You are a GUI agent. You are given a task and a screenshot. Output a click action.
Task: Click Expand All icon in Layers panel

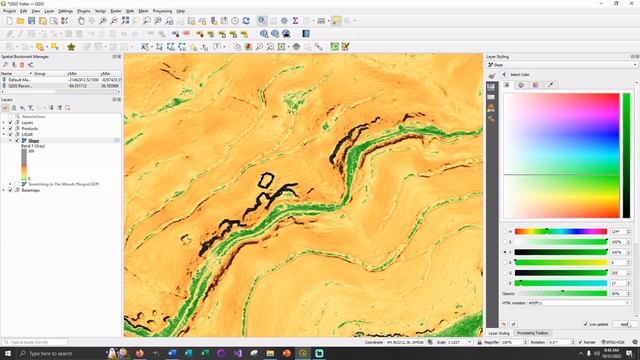click(x=51, y=108)
